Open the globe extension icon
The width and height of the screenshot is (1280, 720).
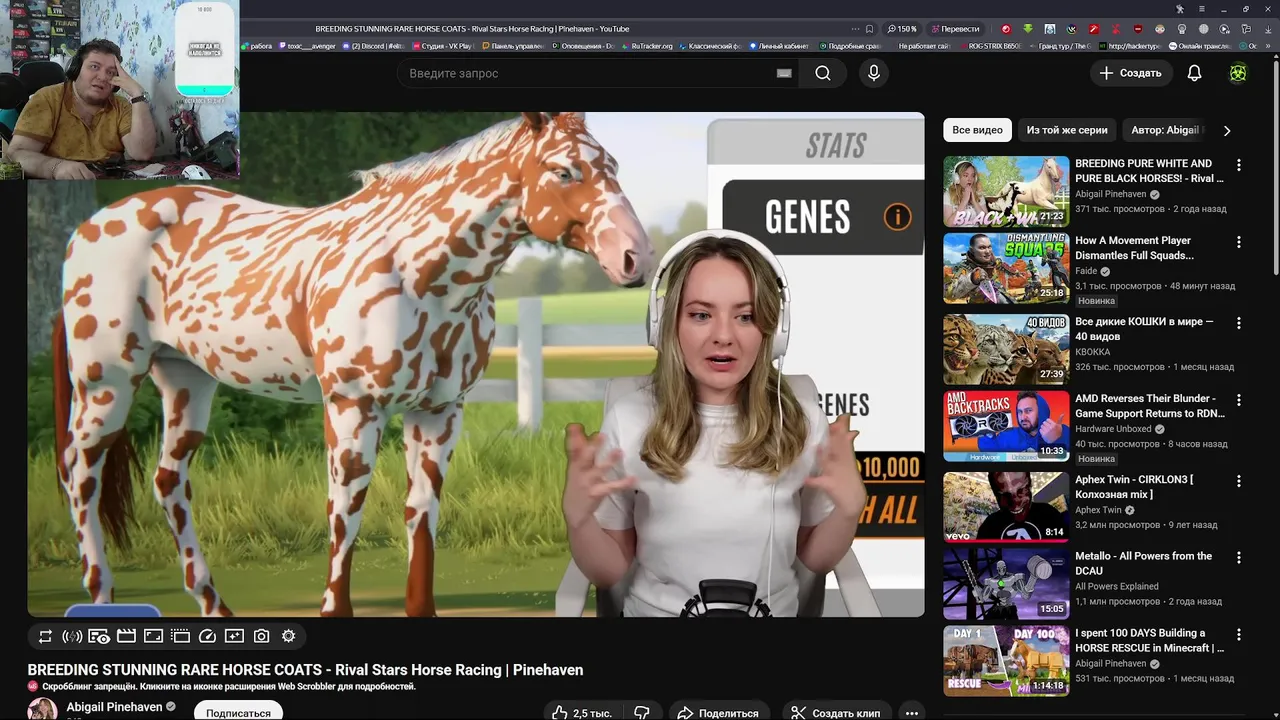pos(1204,29)
